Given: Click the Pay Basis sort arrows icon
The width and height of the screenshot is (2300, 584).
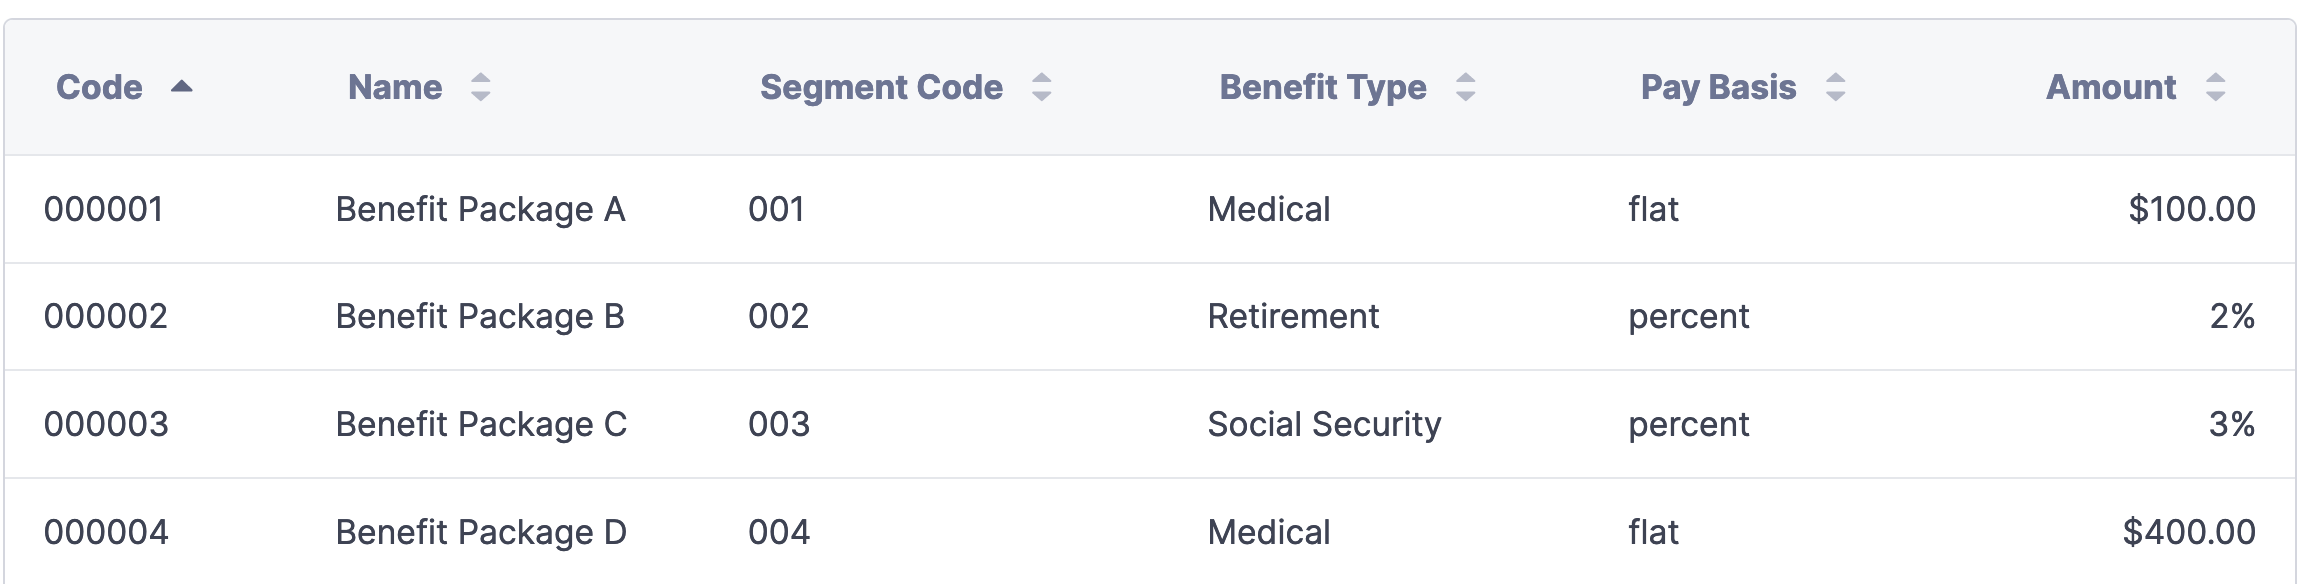Looking at the screenshot, I should point(1836,87).
